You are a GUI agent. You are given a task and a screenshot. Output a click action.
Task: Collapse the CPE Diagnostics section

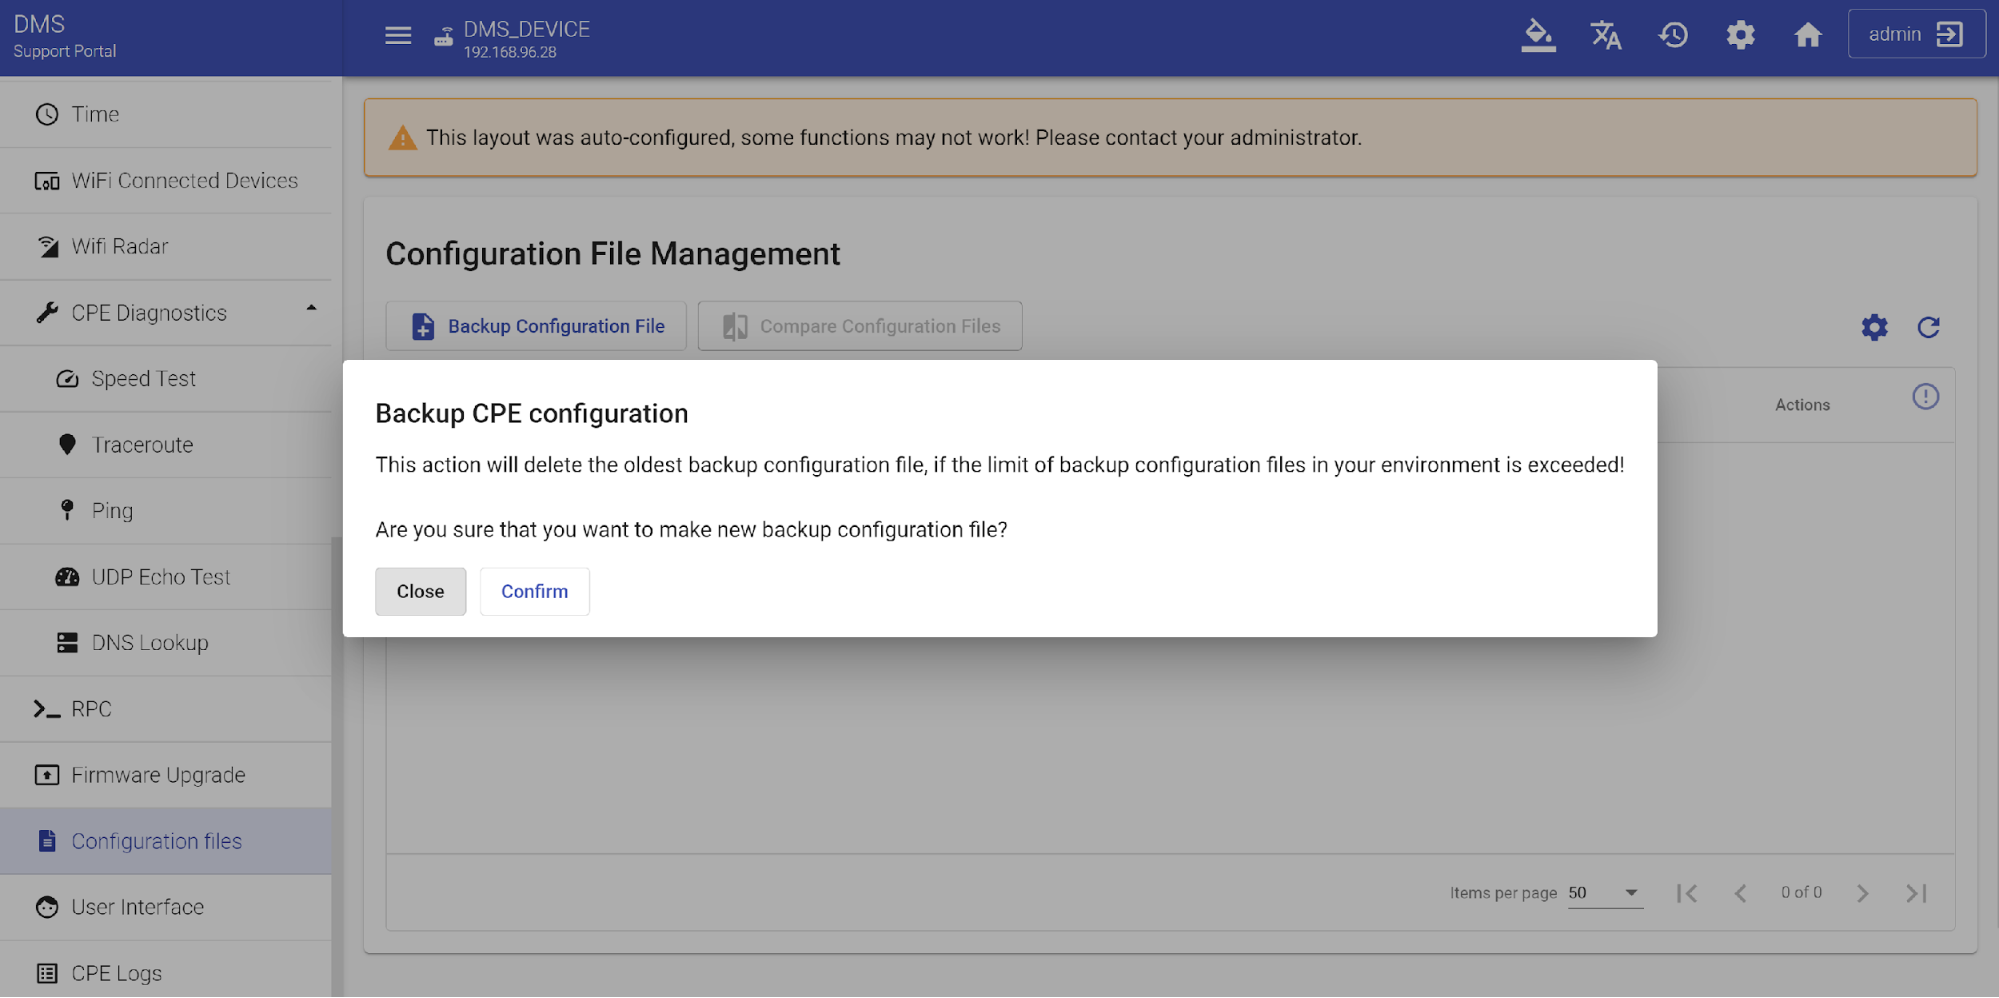pos(311,309)
